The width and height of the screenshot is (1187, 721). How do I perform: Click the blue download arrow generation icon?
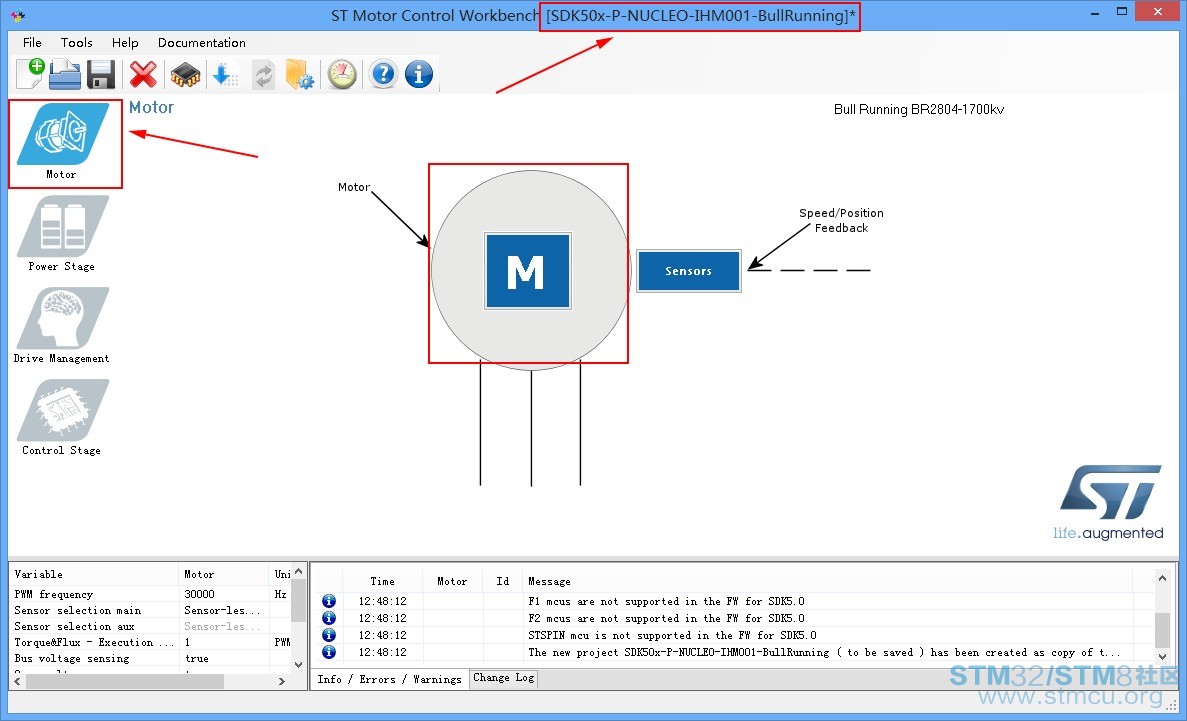coord(225,74)
